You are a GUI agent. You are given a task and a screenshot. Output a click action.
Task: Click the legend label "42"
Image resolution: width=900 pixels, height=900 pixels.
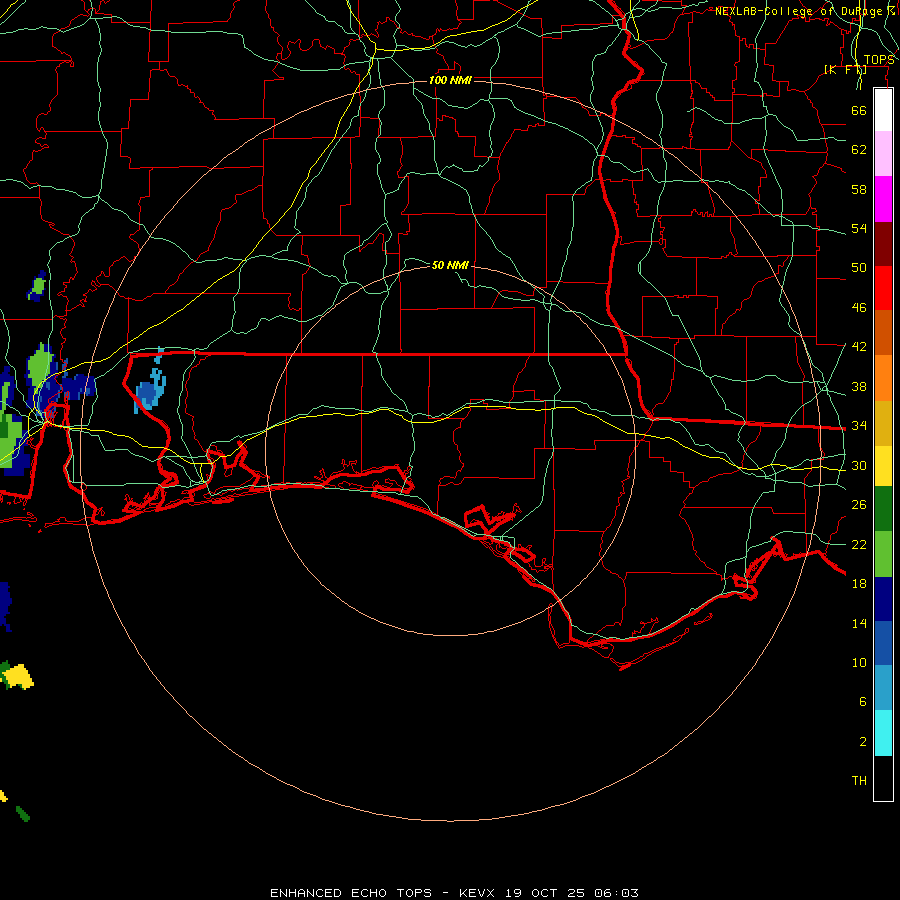859,347
